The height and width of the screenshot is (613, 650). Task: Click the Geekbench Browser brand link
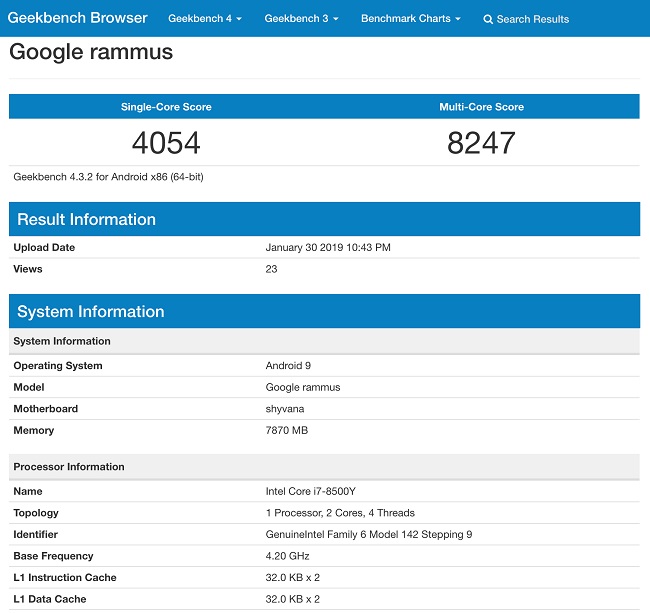coord(78,18)
